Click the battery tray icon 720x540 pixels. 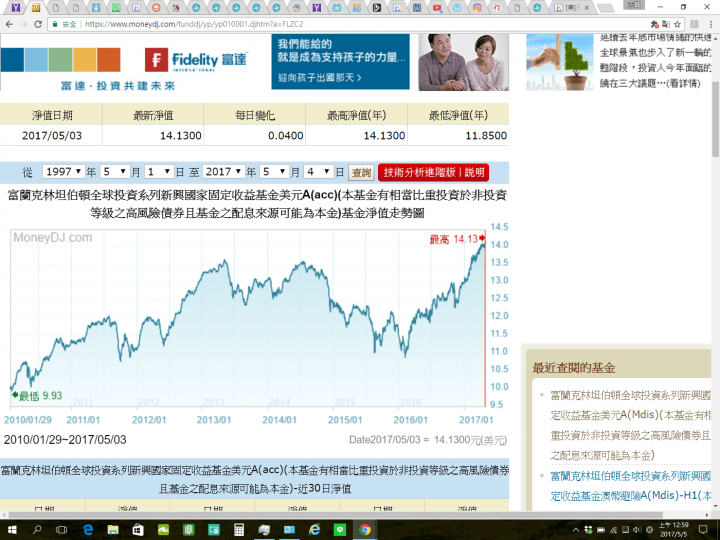pos(601,530)
